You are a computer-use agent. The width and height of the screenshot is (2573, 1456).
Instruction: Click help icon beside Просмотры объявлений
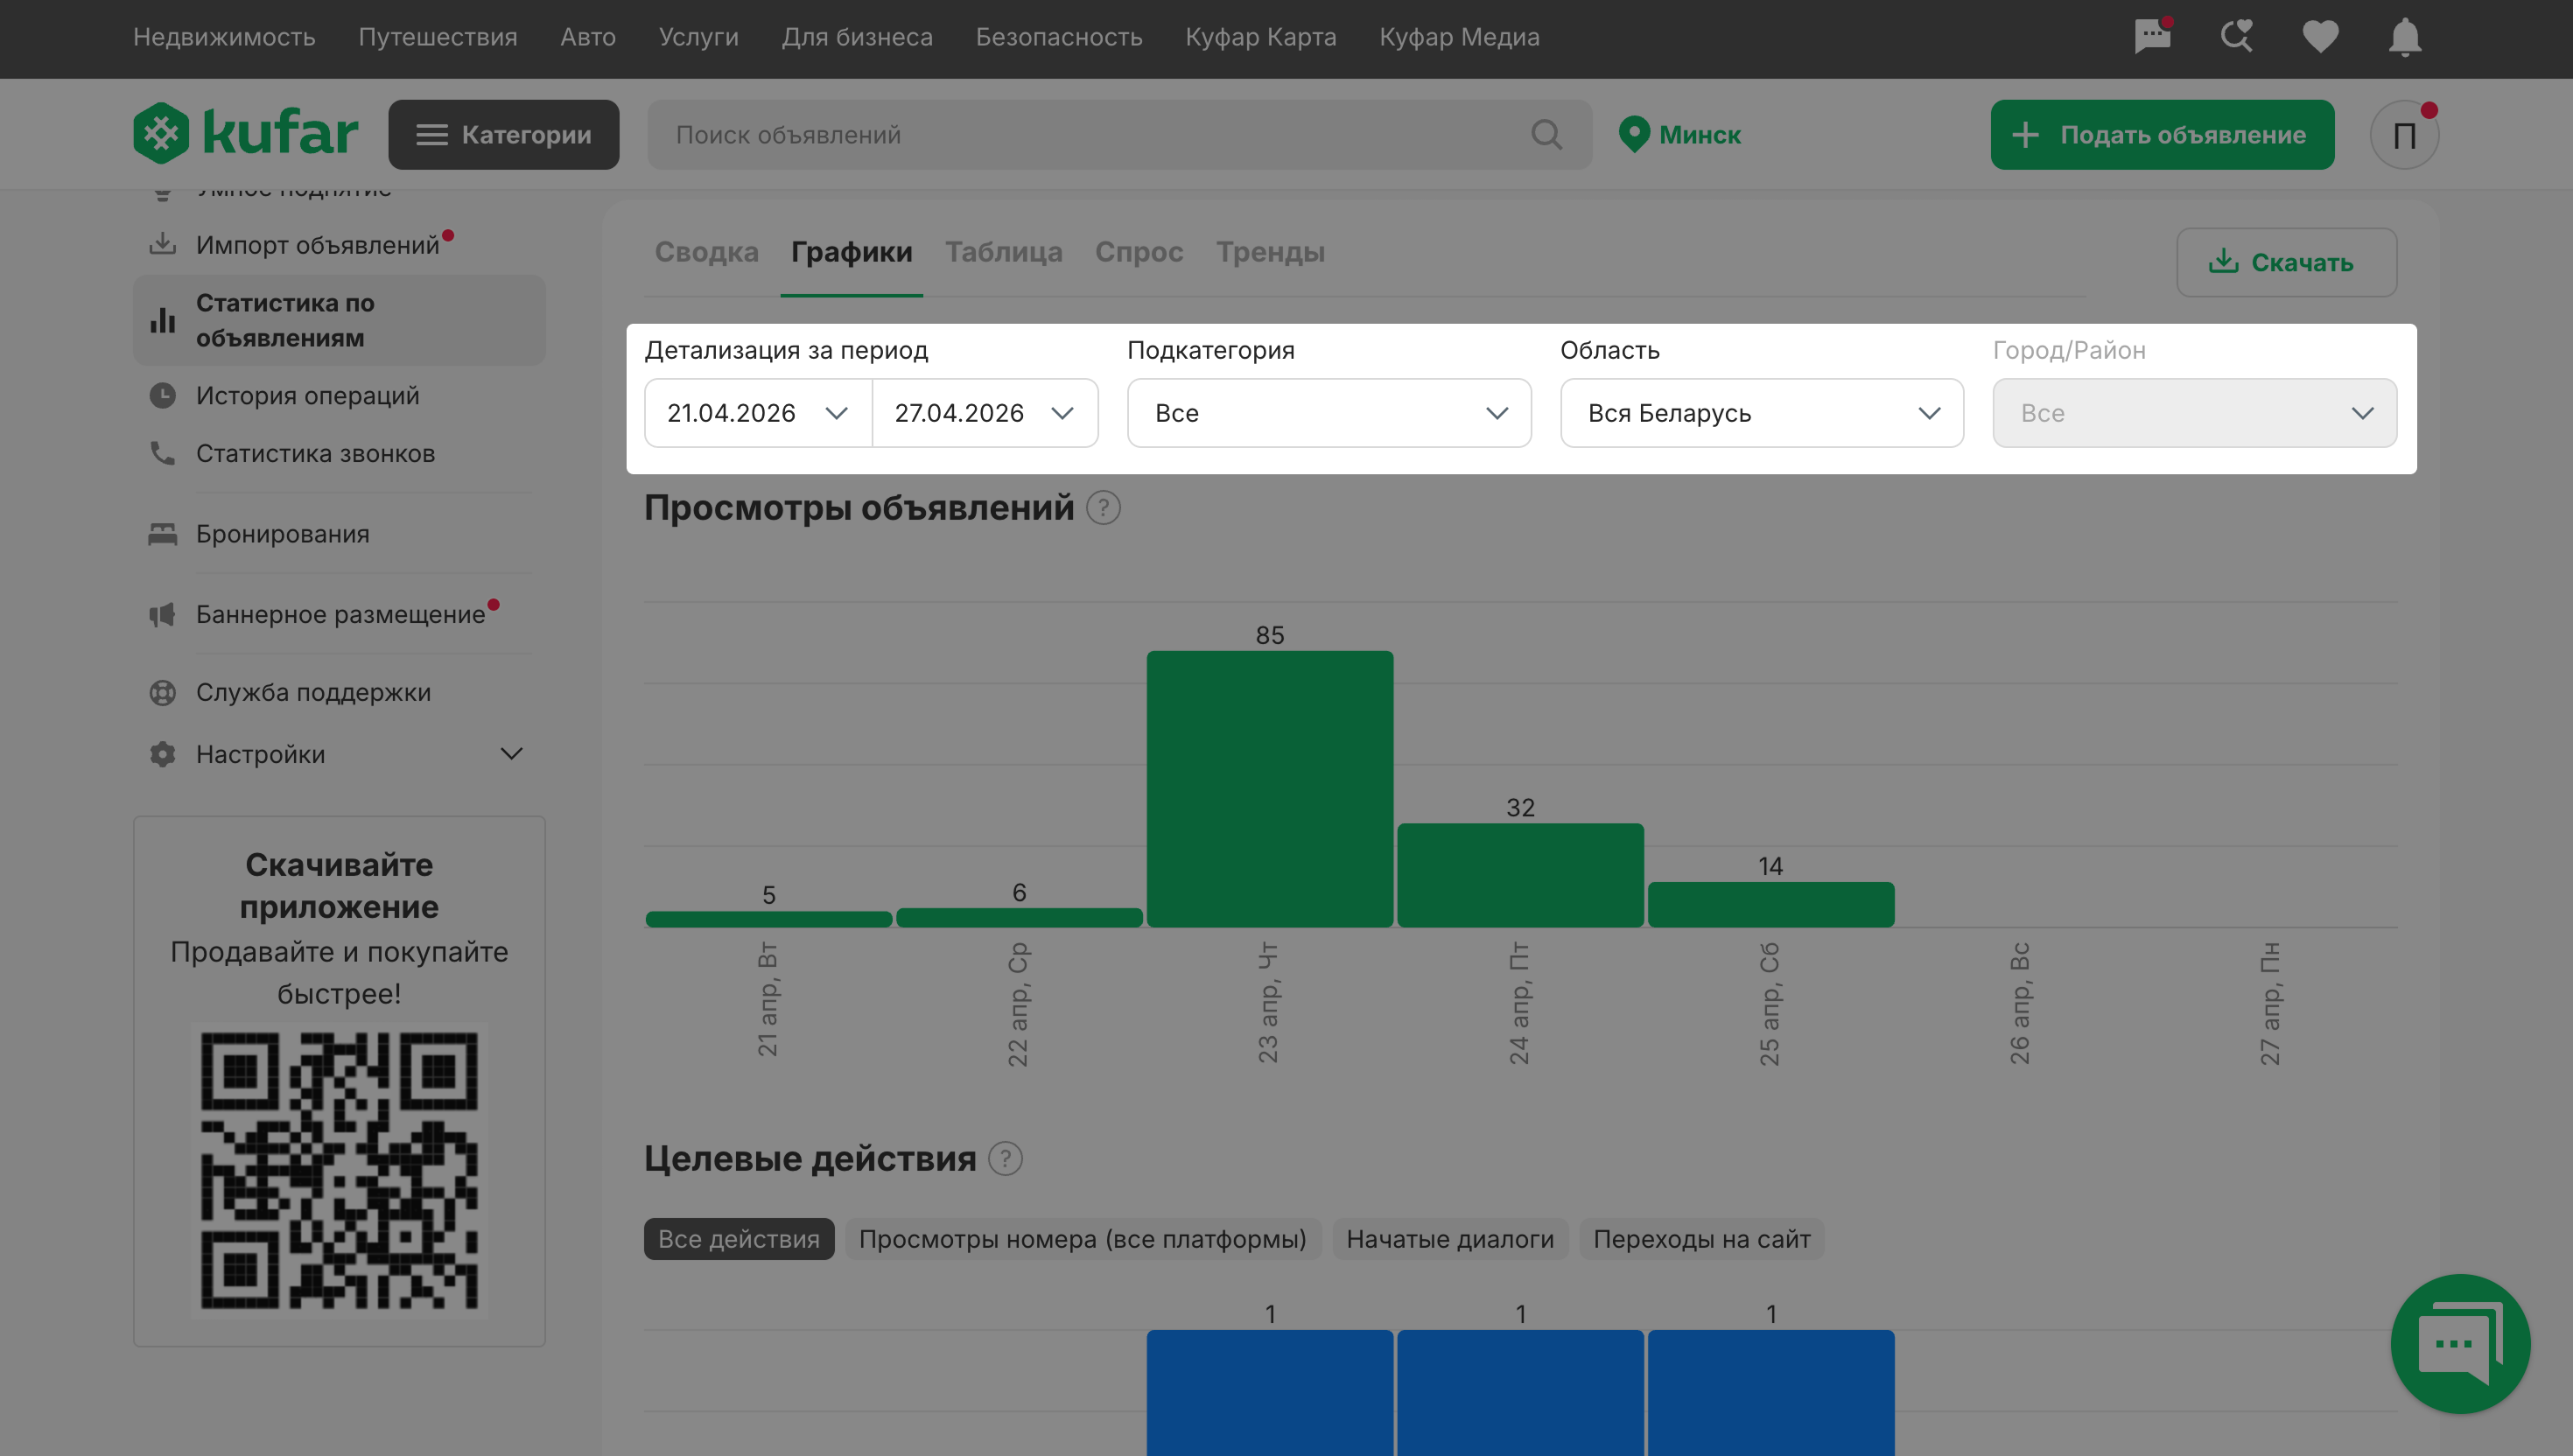[x=1103, y=508]
